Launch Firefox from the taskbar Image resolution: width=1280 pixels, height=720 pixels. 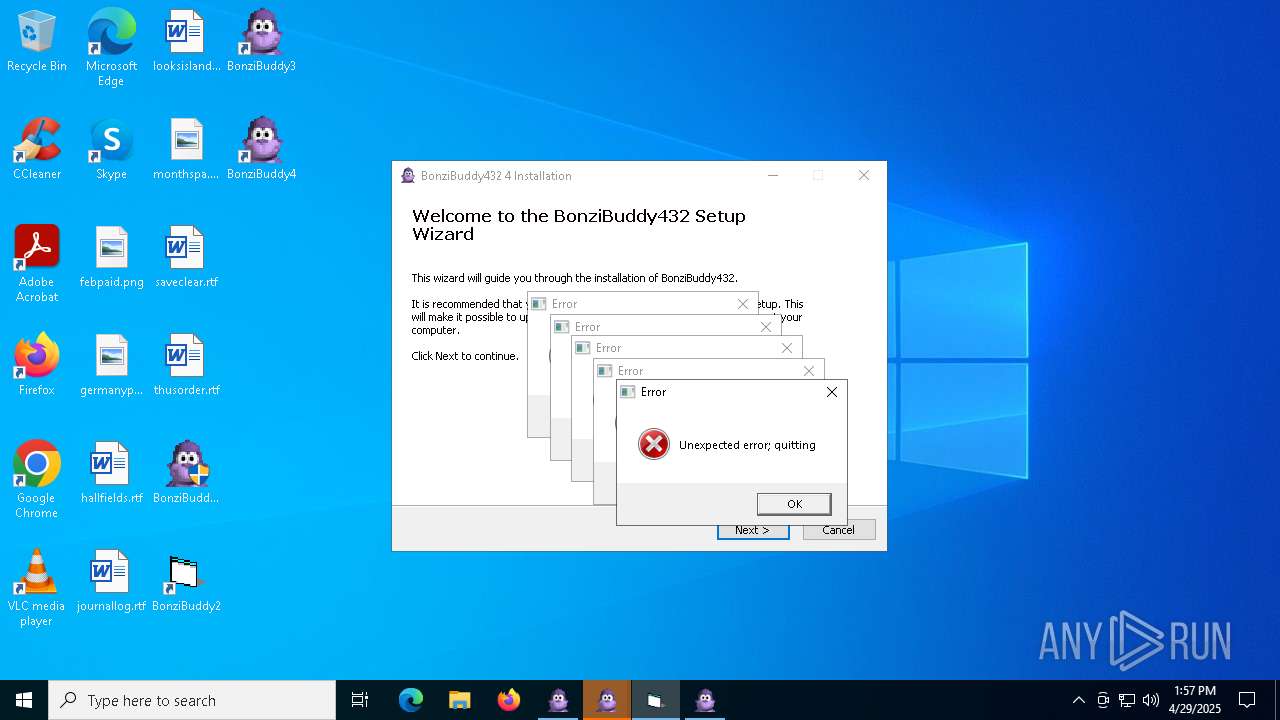pos(509,700)
